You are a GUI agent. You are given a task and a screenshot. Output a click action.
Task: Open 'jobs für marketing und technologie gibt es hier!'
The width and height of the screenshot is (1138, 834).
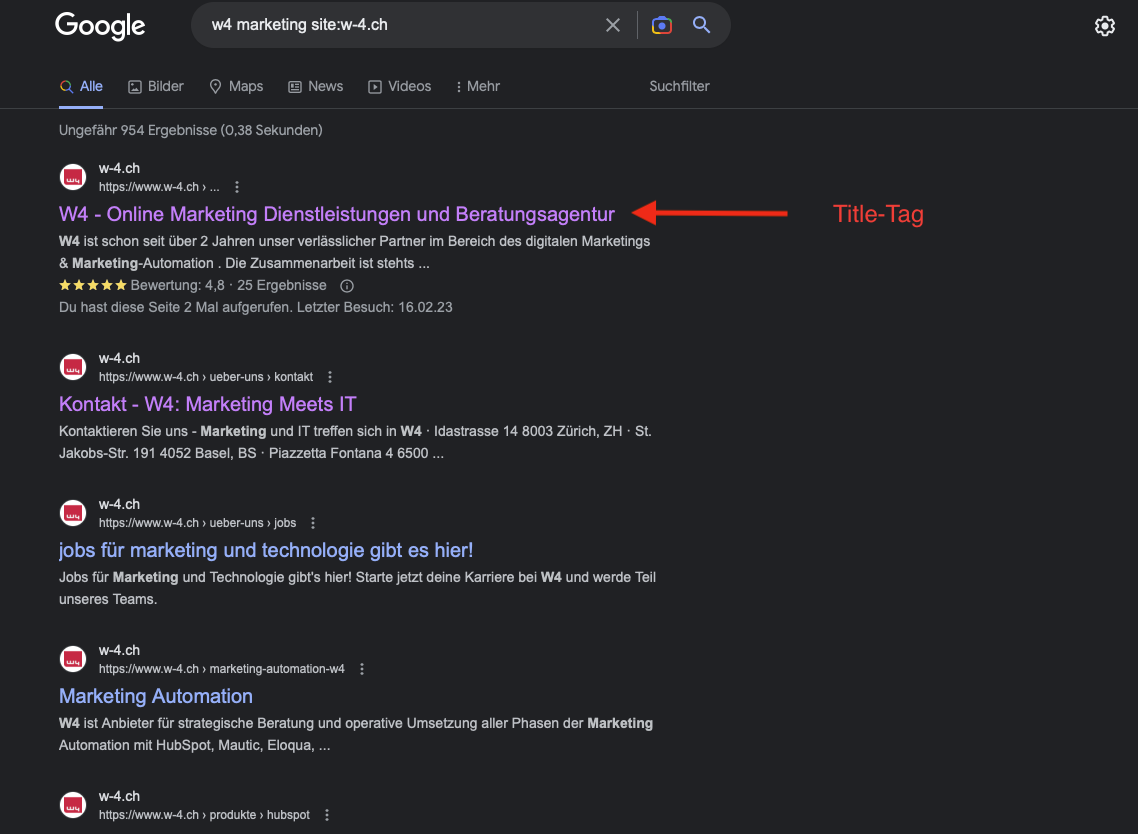click(x=266, y=550)
